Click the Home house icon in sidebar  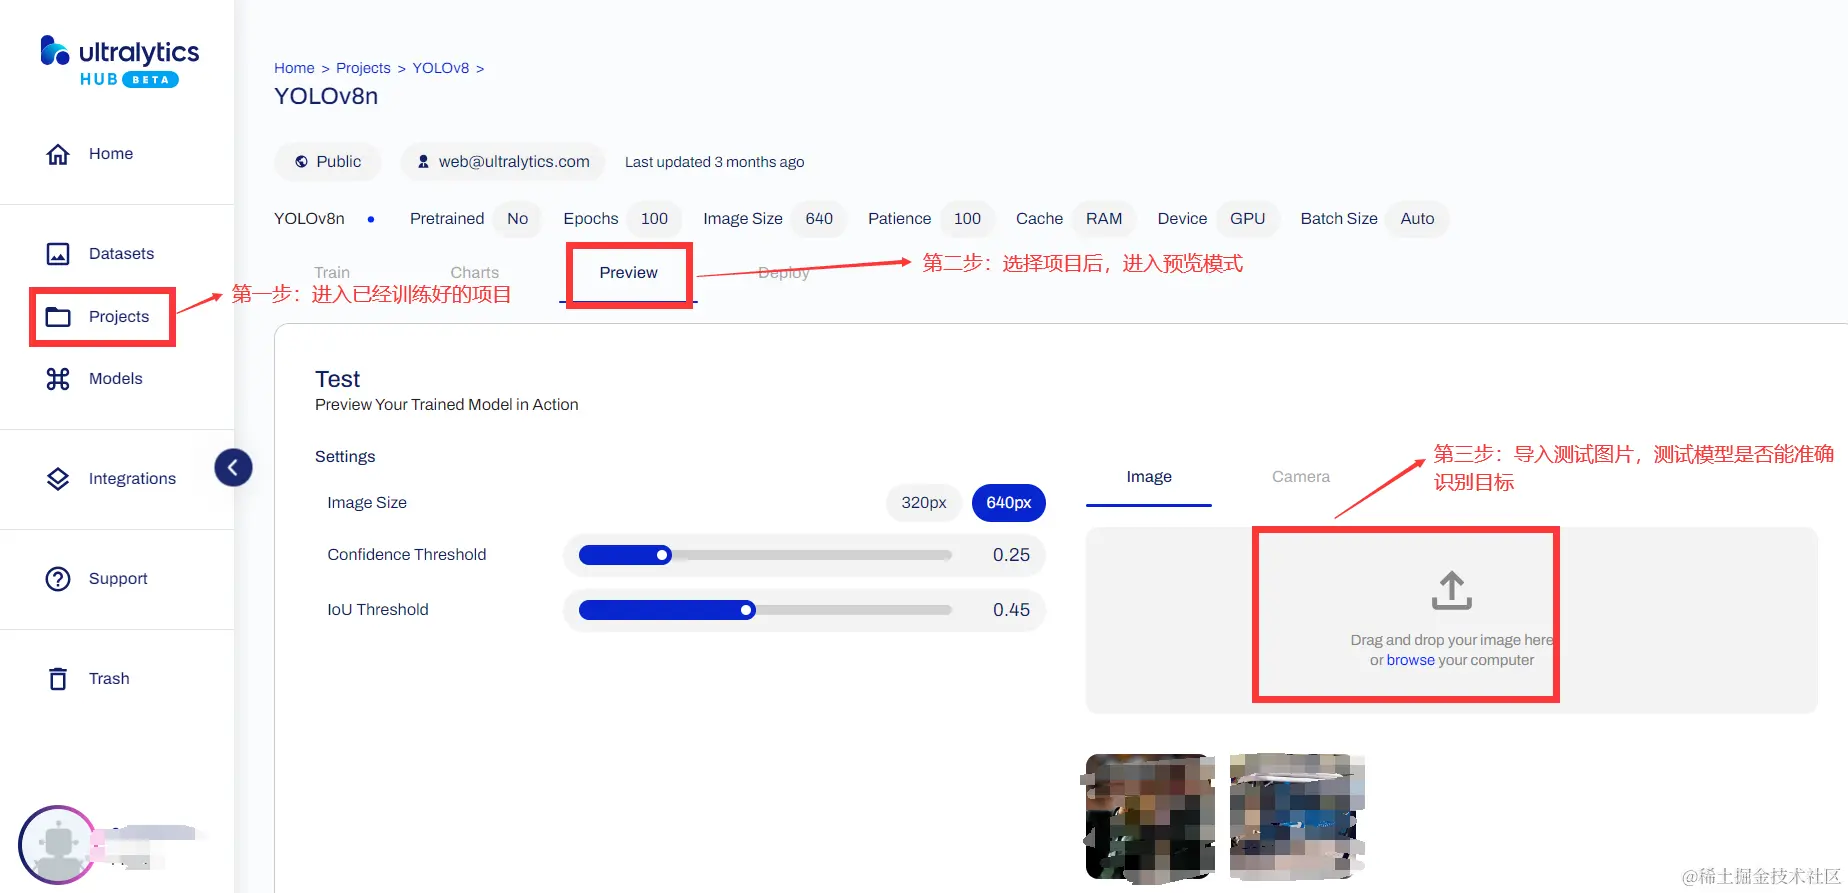tap(58, 154)
